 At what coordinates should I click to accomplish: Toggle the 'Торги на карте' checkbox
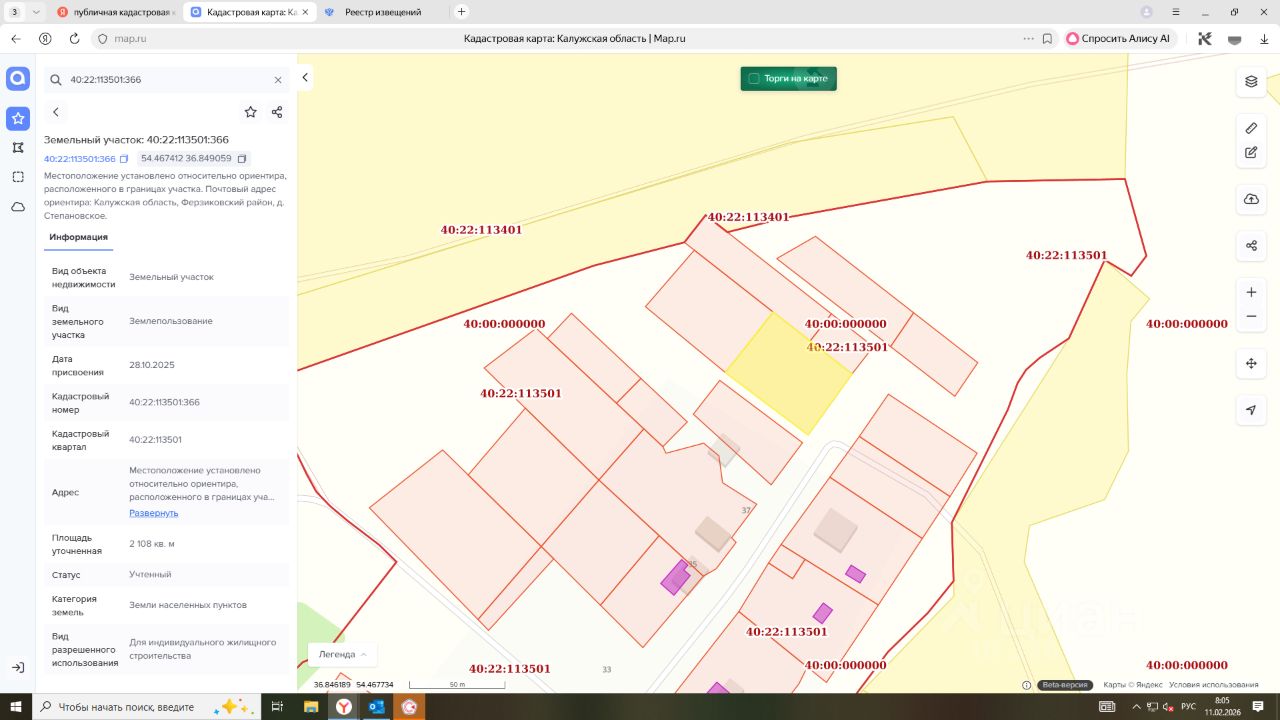pyautogui.click(x=754, y=78)
